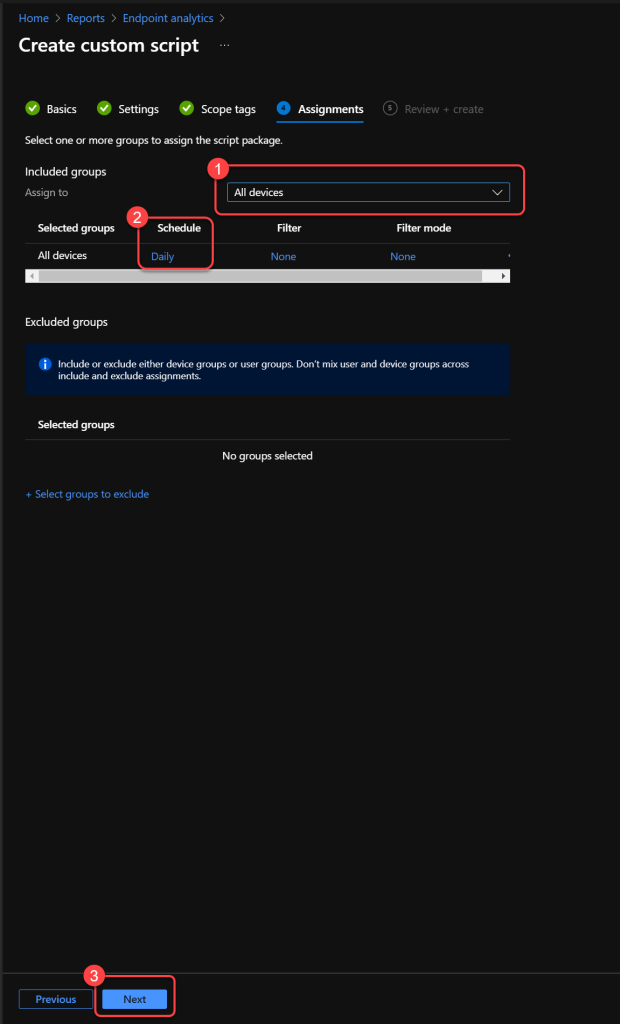The height and width of the screenshot is (1024, 620).
Task: Click the Review + create step icon
Action: pyautogui.click(x=390, y=109)
